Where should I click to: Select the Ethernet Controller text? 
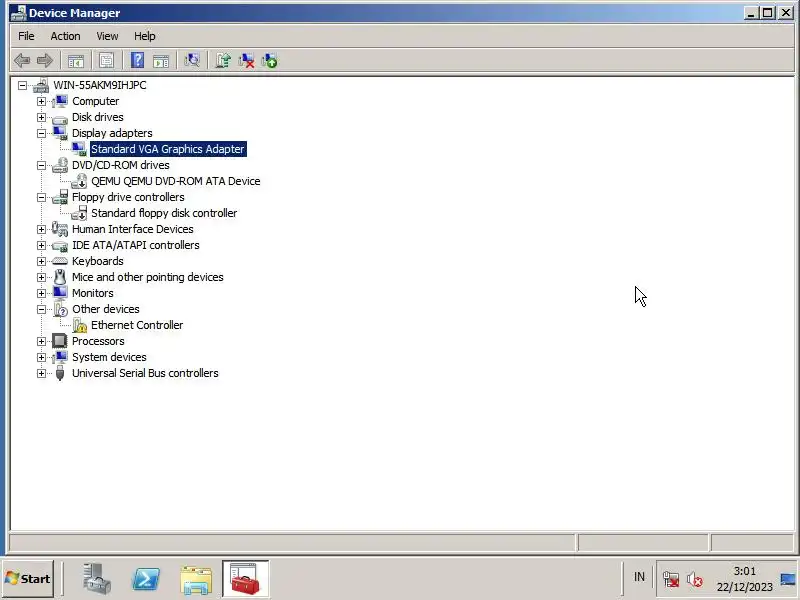pyautogui.click(x=137, y=325)
